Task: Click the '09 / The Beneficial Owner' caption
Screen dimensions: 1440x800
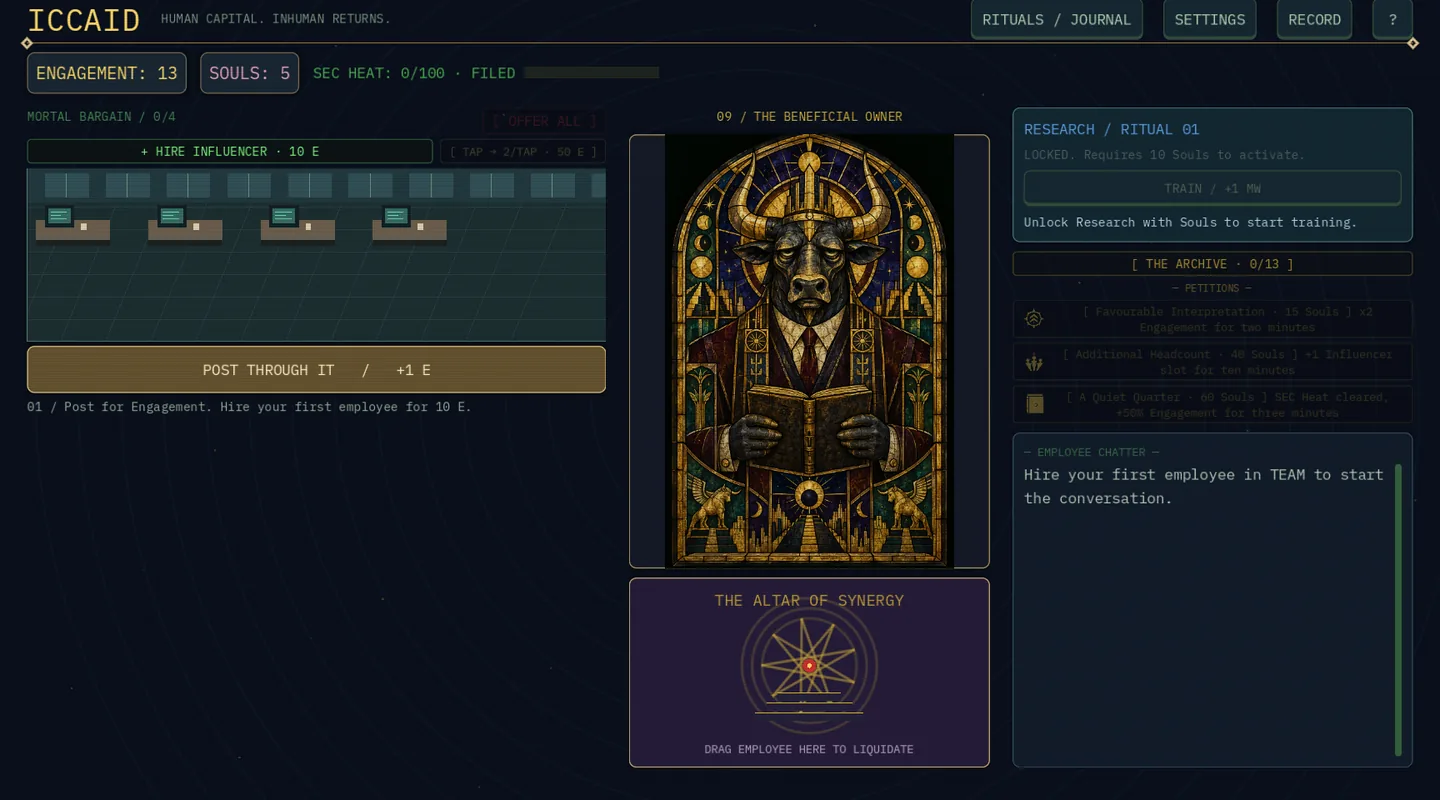Action: pos(809,117)
